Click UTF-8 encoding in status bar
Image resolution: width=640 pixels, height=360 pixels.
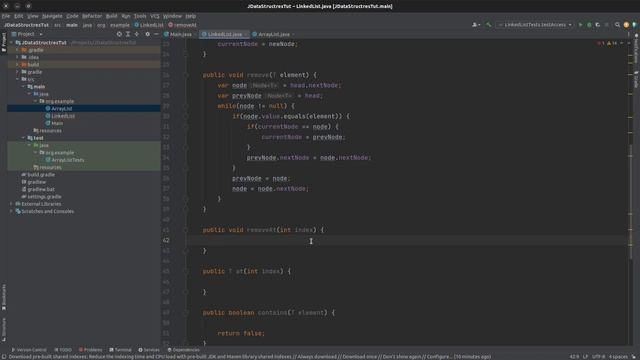(x=599, y=357)
